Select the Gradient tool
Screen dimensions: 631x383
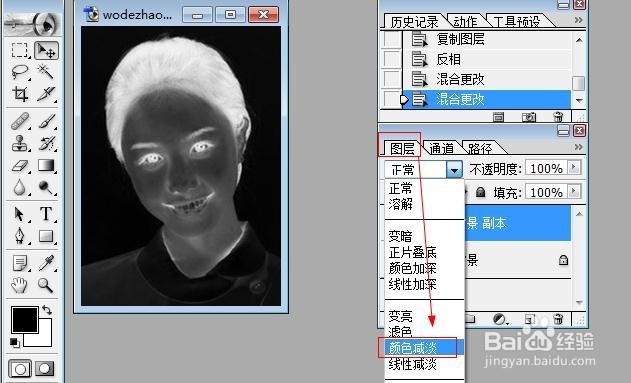click(46, 165)
